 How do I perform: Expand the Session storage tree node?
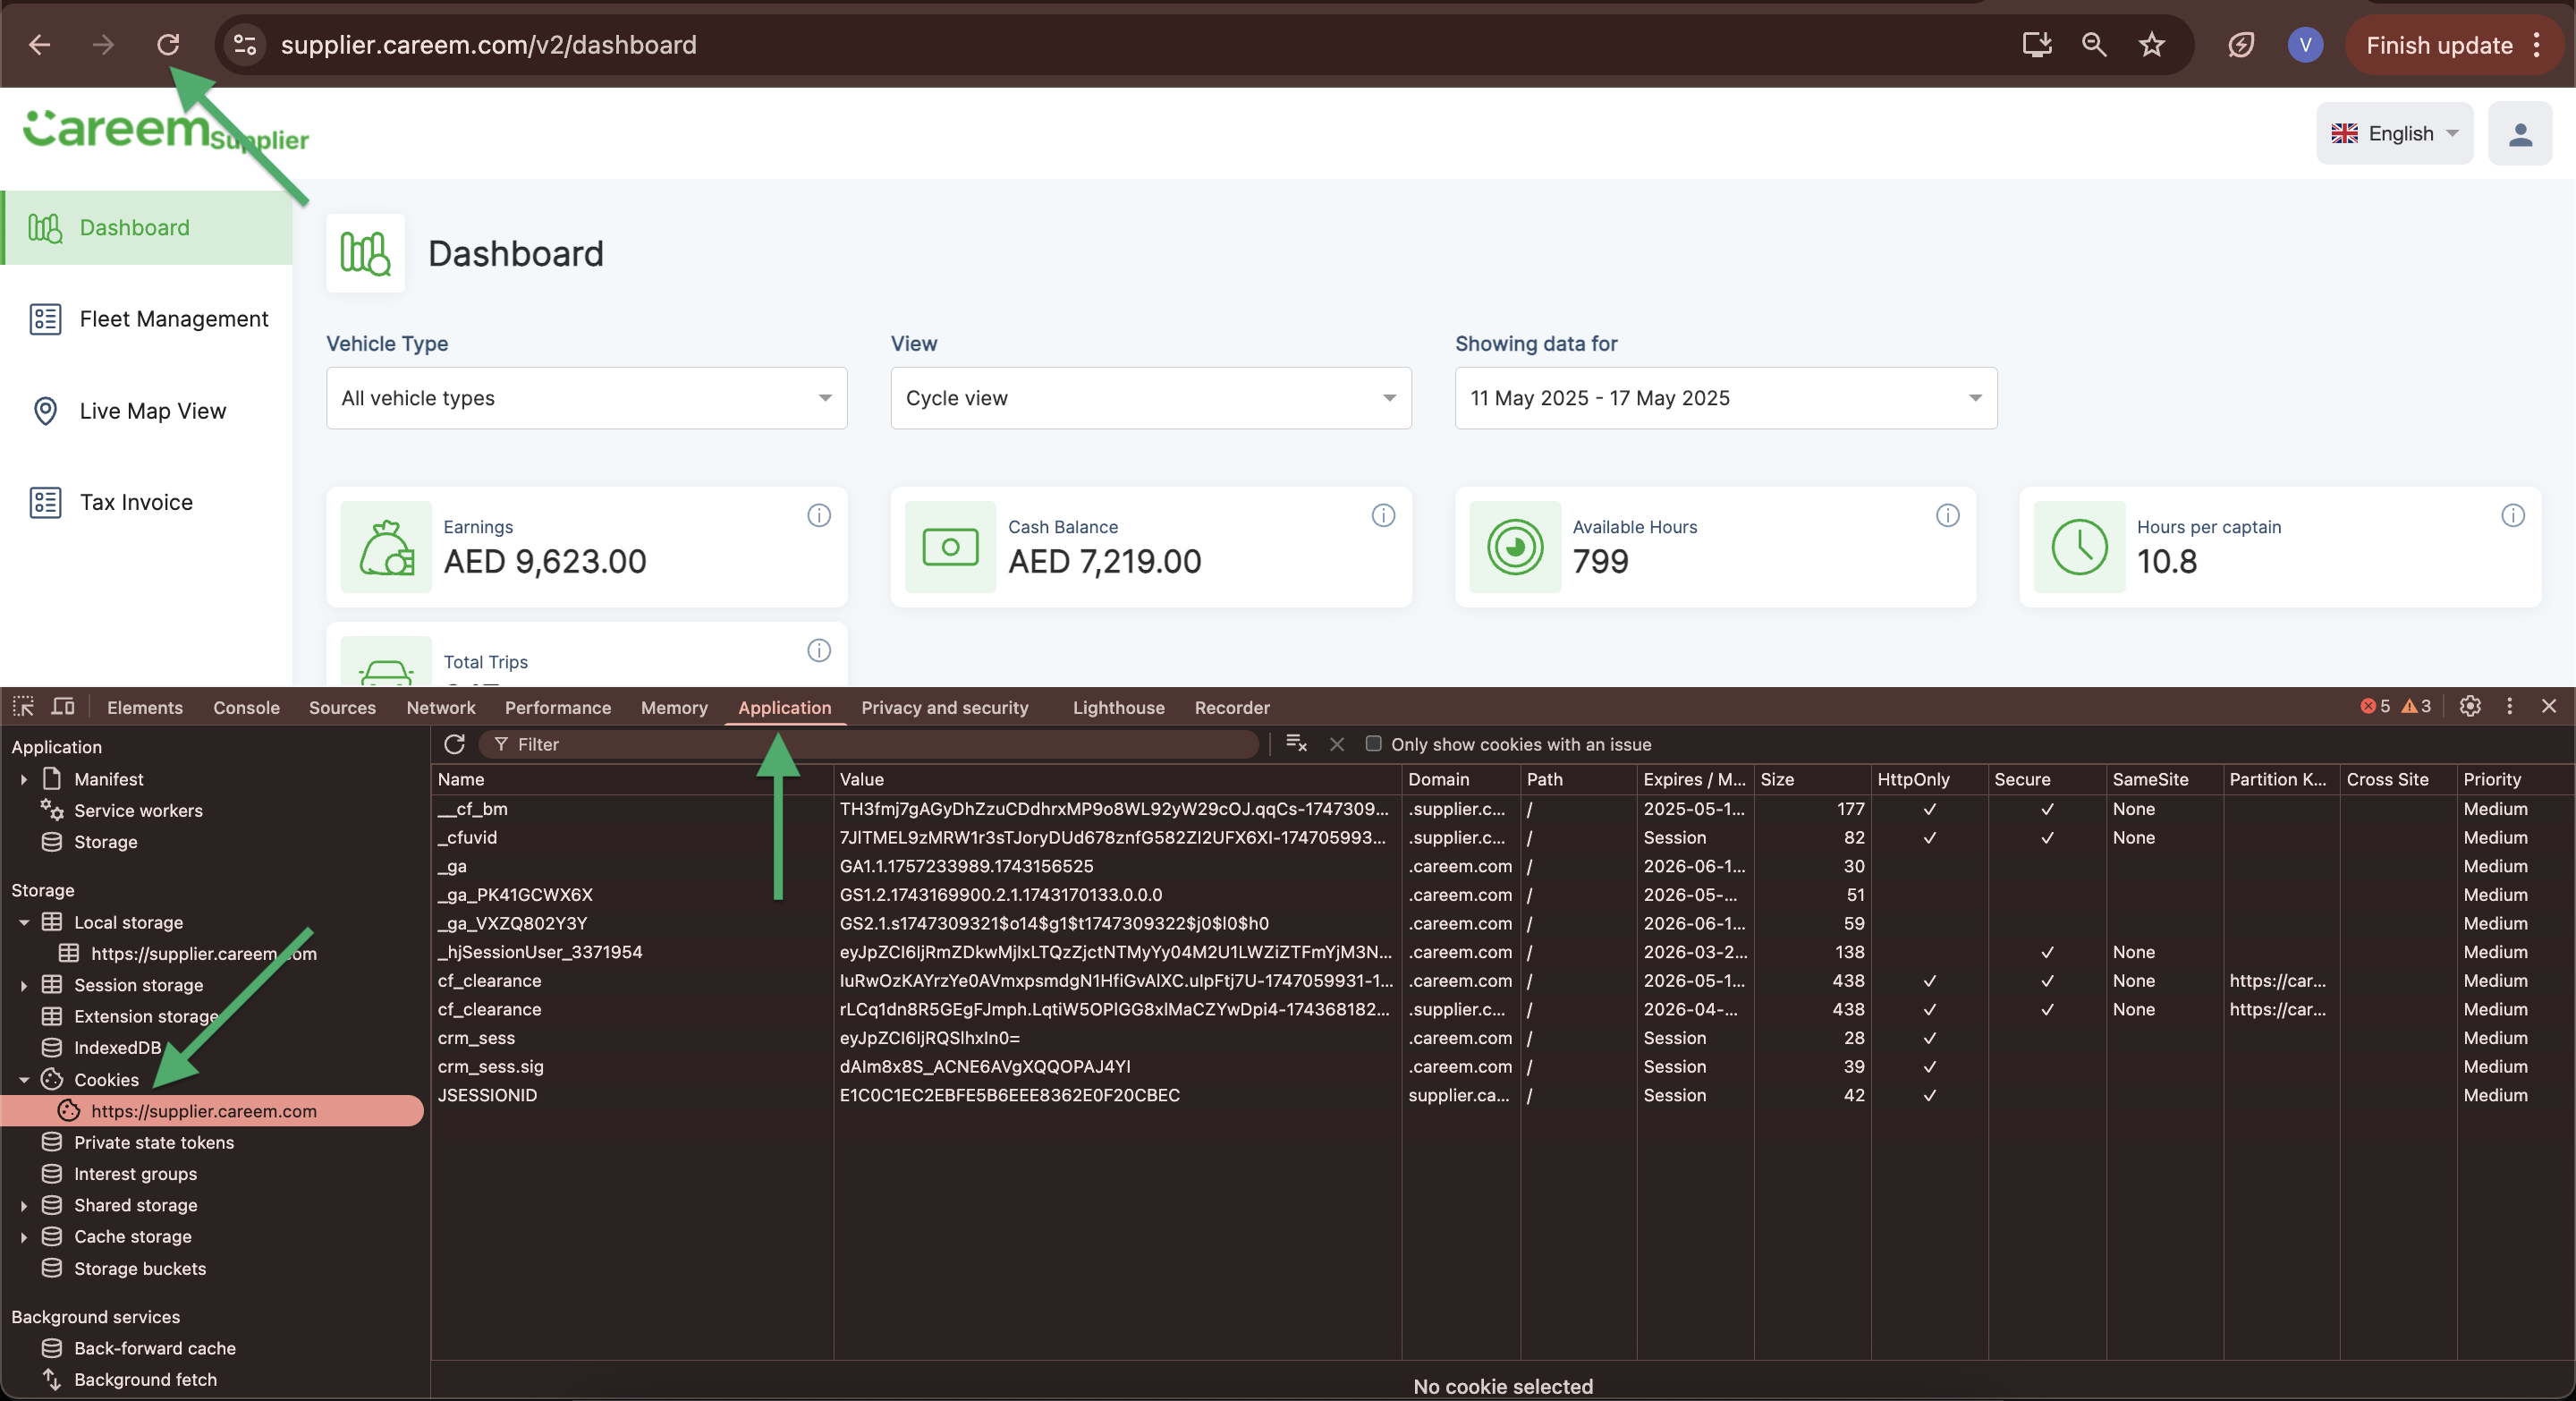tap(23, 985)
